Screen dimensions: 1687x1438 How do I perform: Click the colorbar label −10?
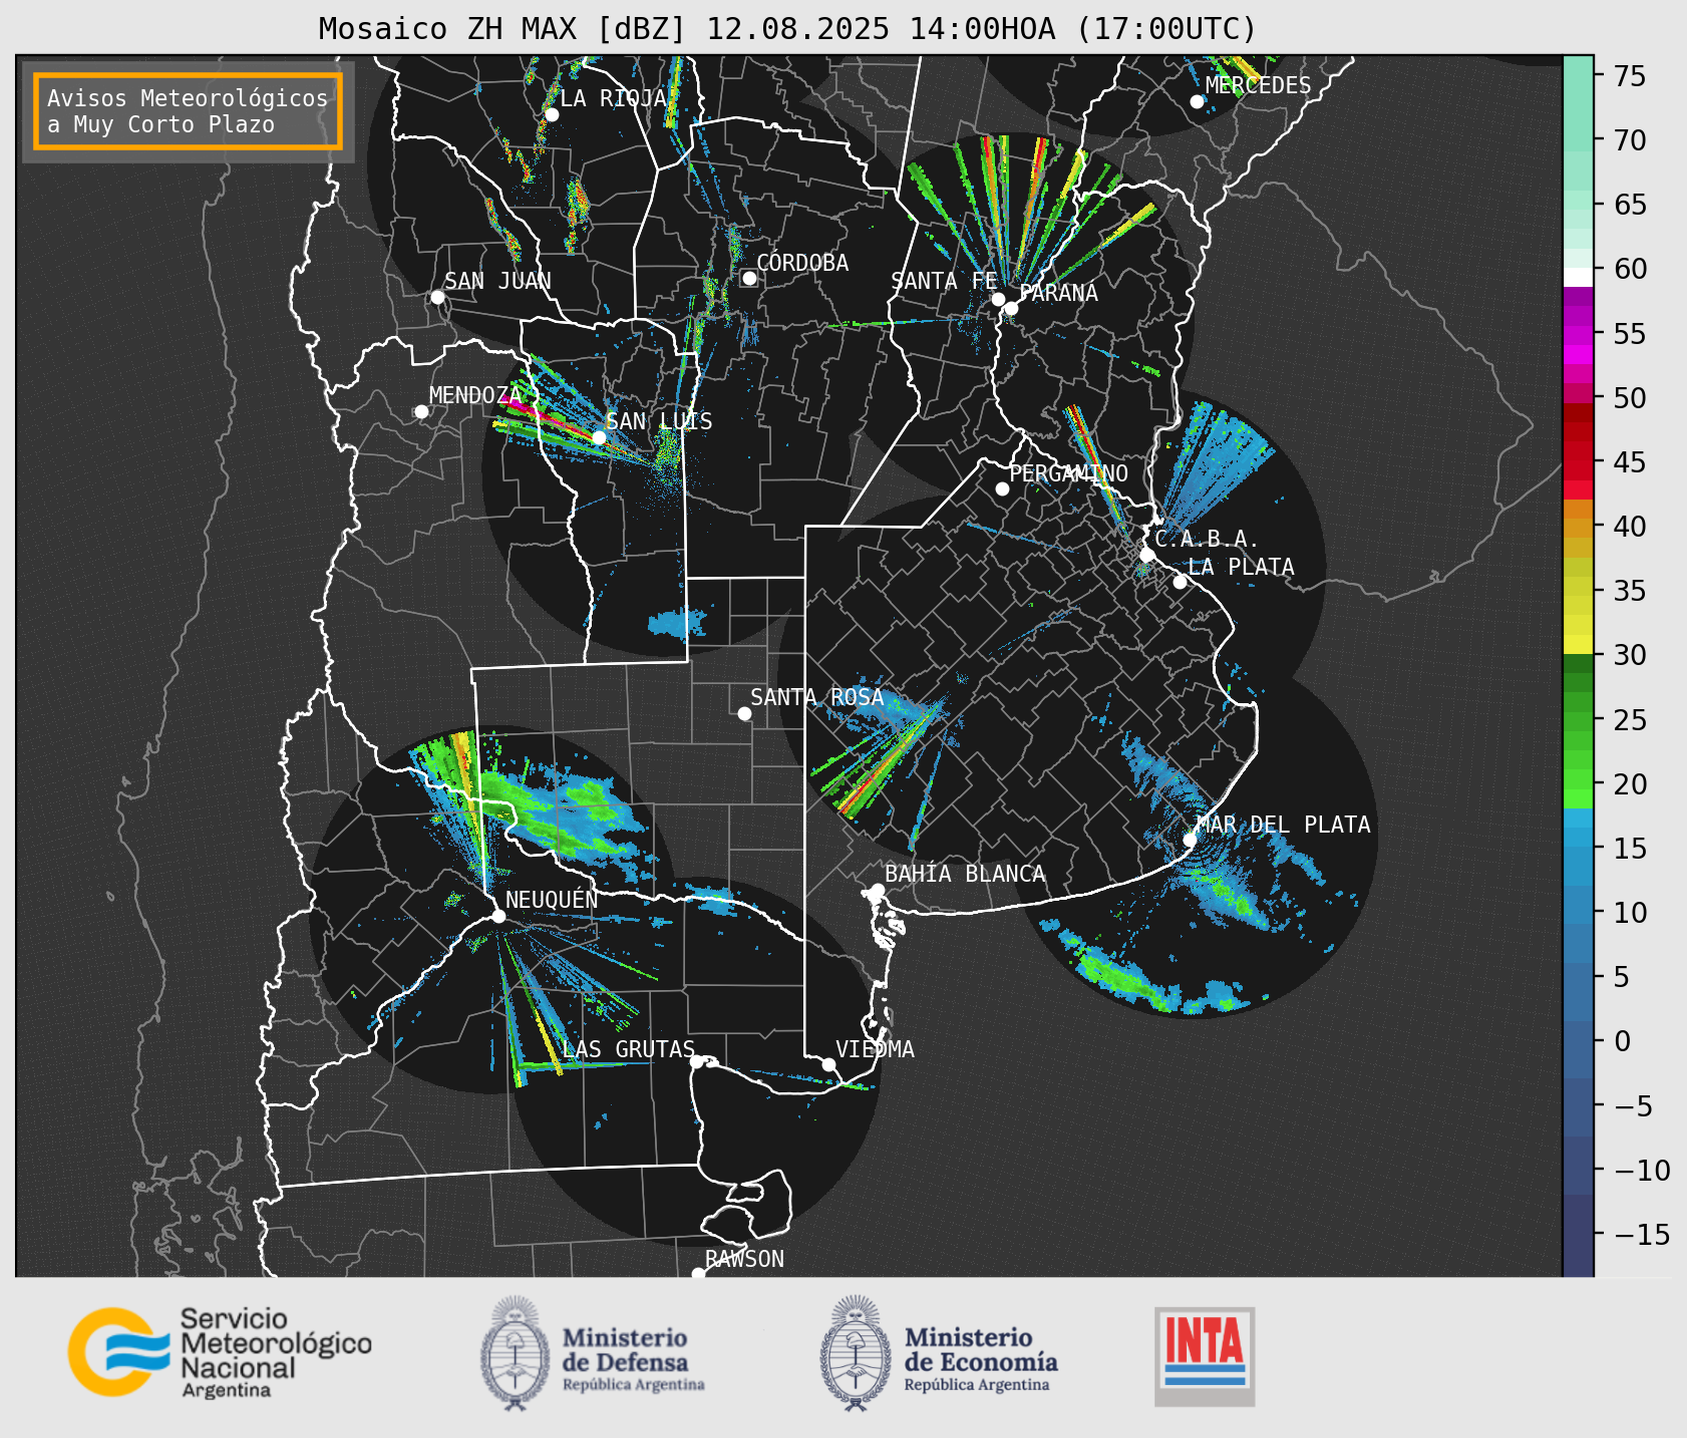[1641, 1170]
